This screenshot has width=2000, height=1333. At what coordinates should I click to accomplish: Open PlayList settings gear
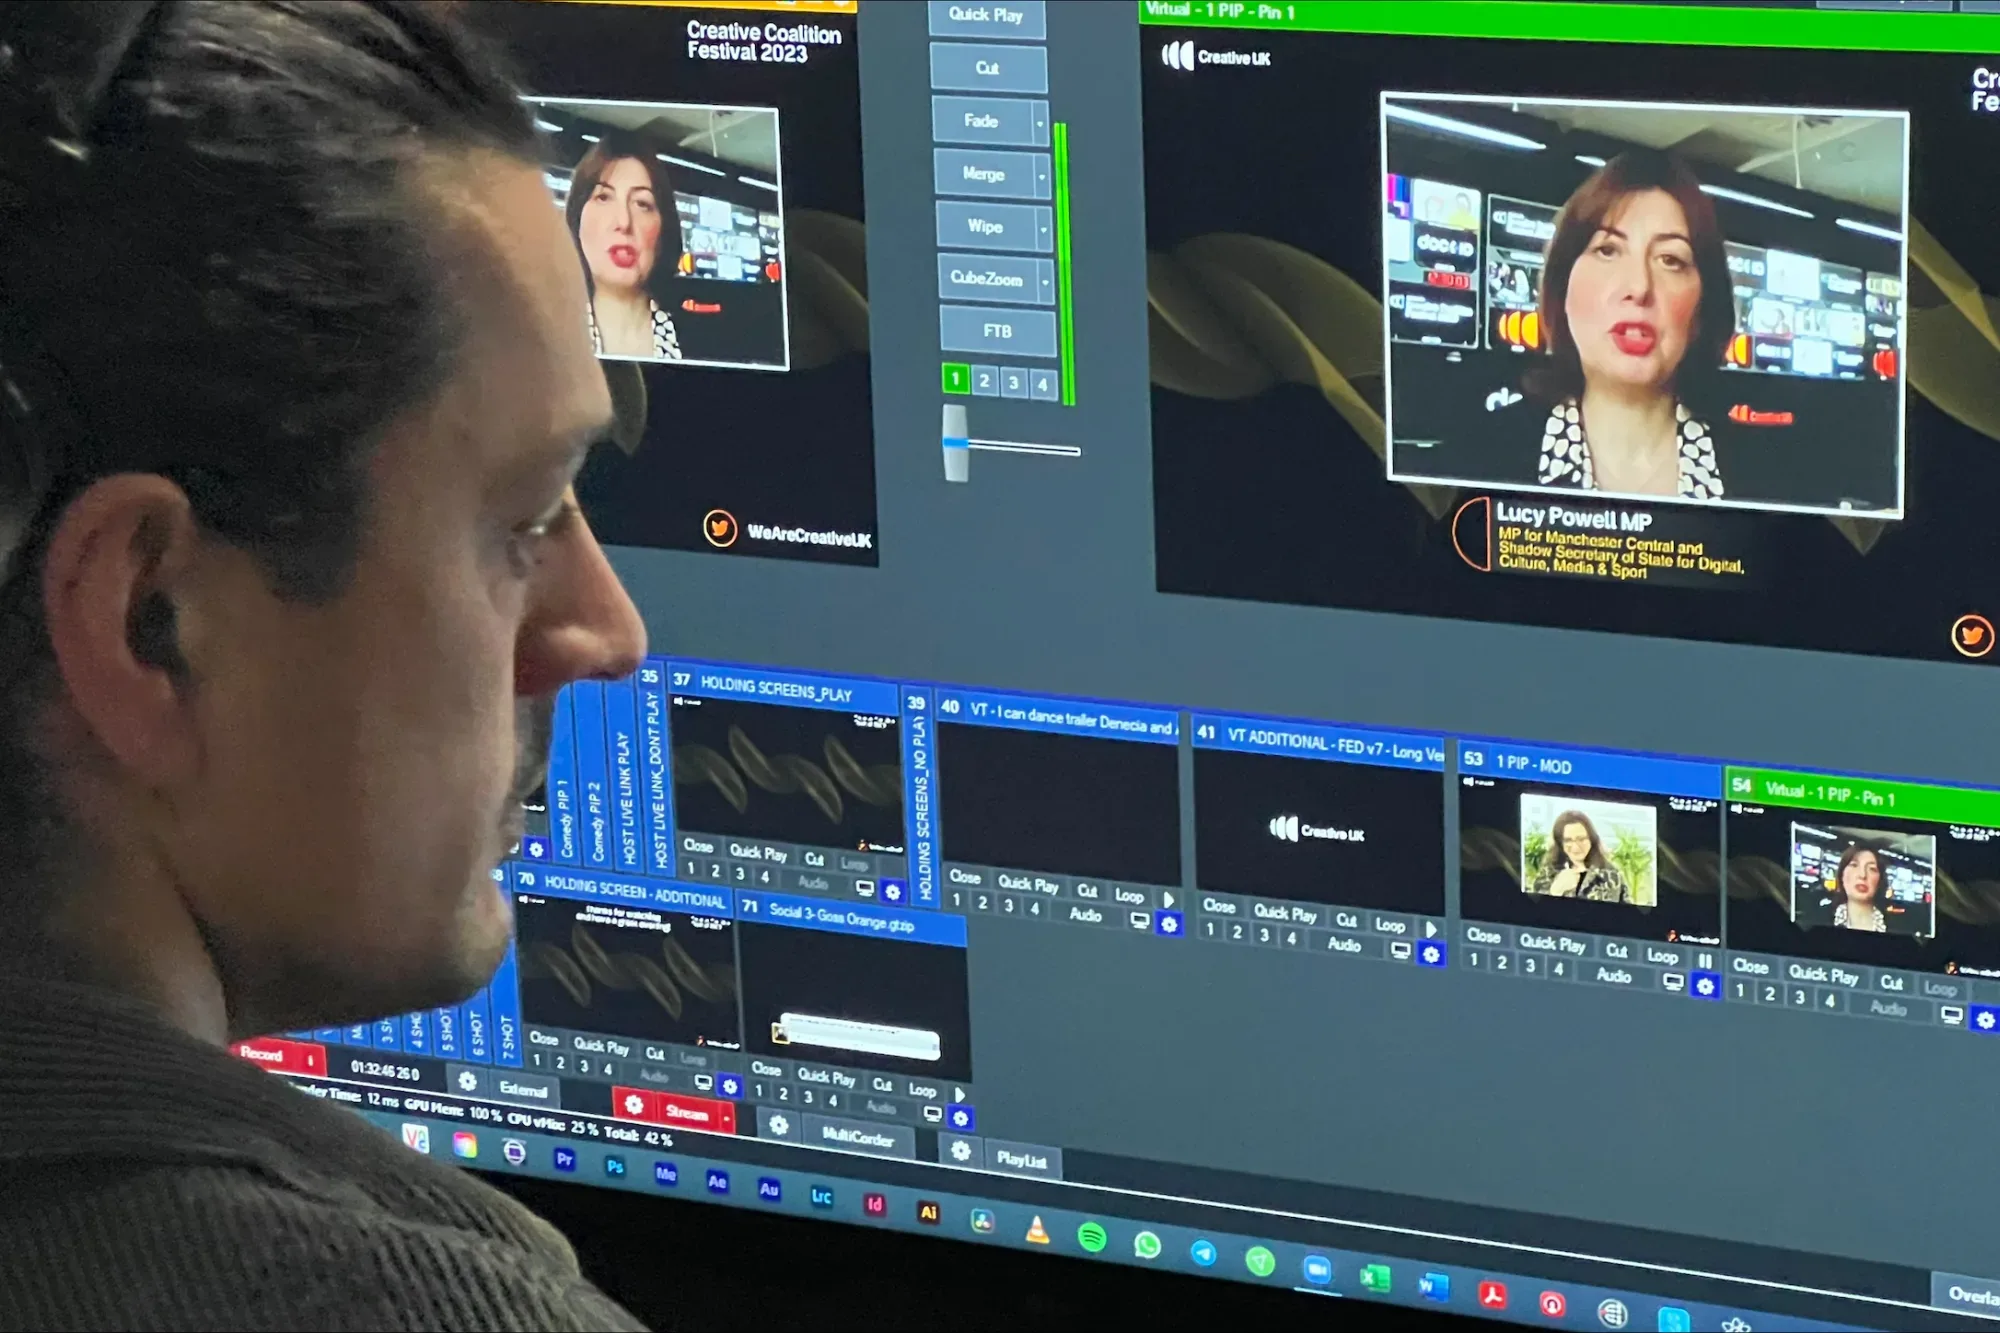pyautogui.click(x=961, y=1150)
